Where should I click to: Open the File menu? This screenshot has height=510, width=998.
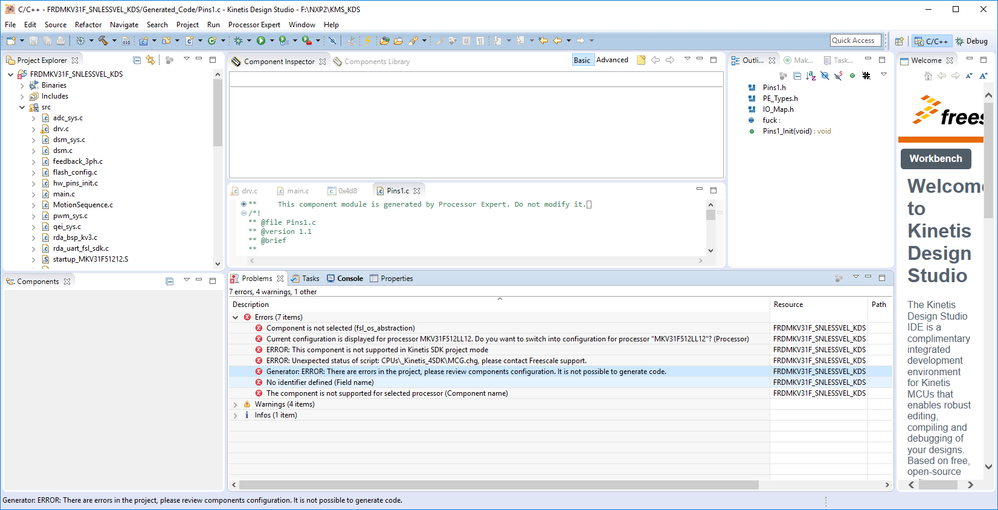[10, 25]
